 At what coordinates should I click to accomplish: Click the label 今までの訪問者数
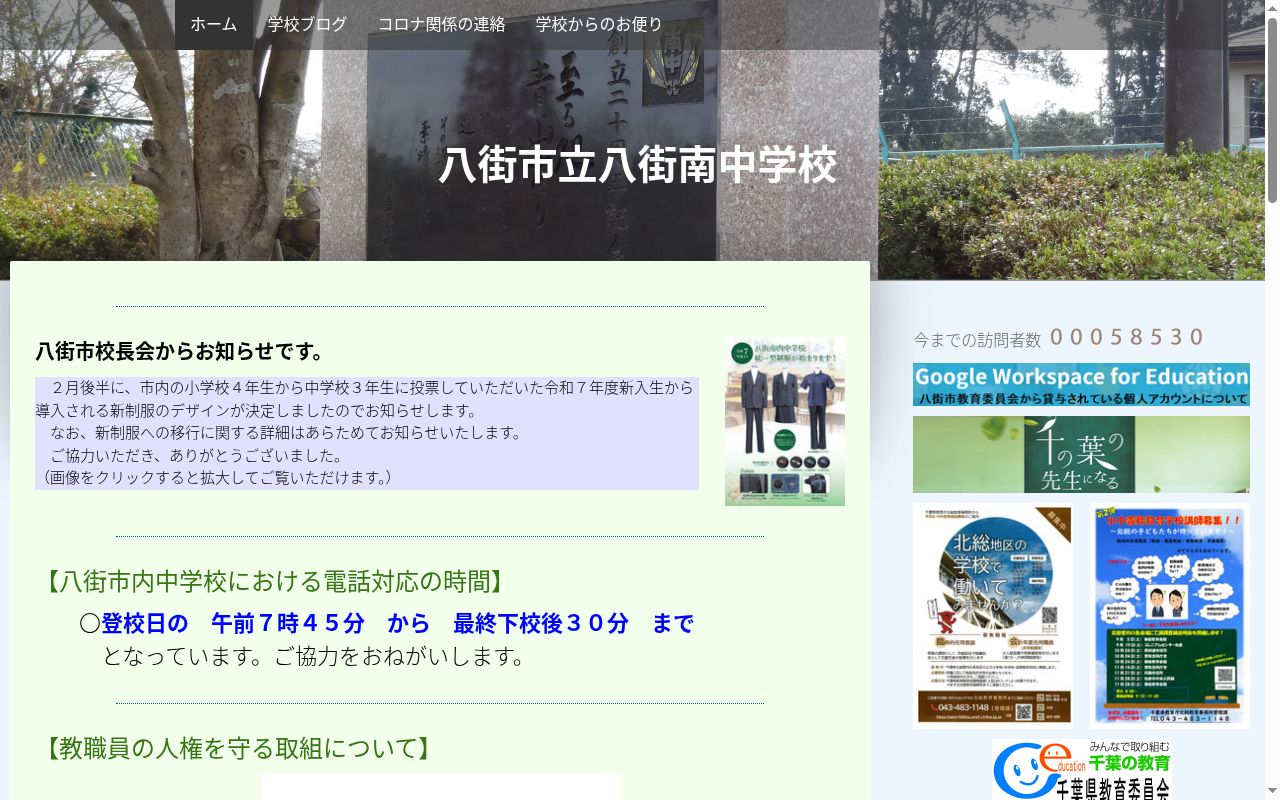(977, 340)
